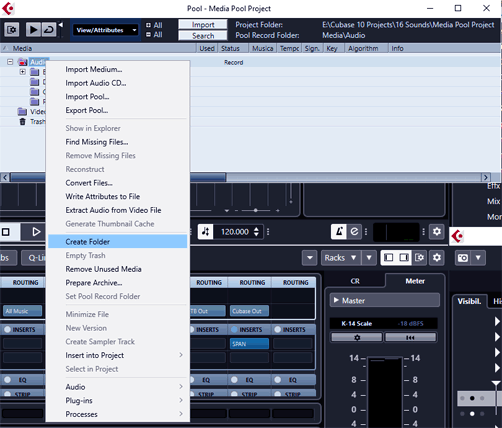
Task: Click the Info column header
Action: pos(397,48)
